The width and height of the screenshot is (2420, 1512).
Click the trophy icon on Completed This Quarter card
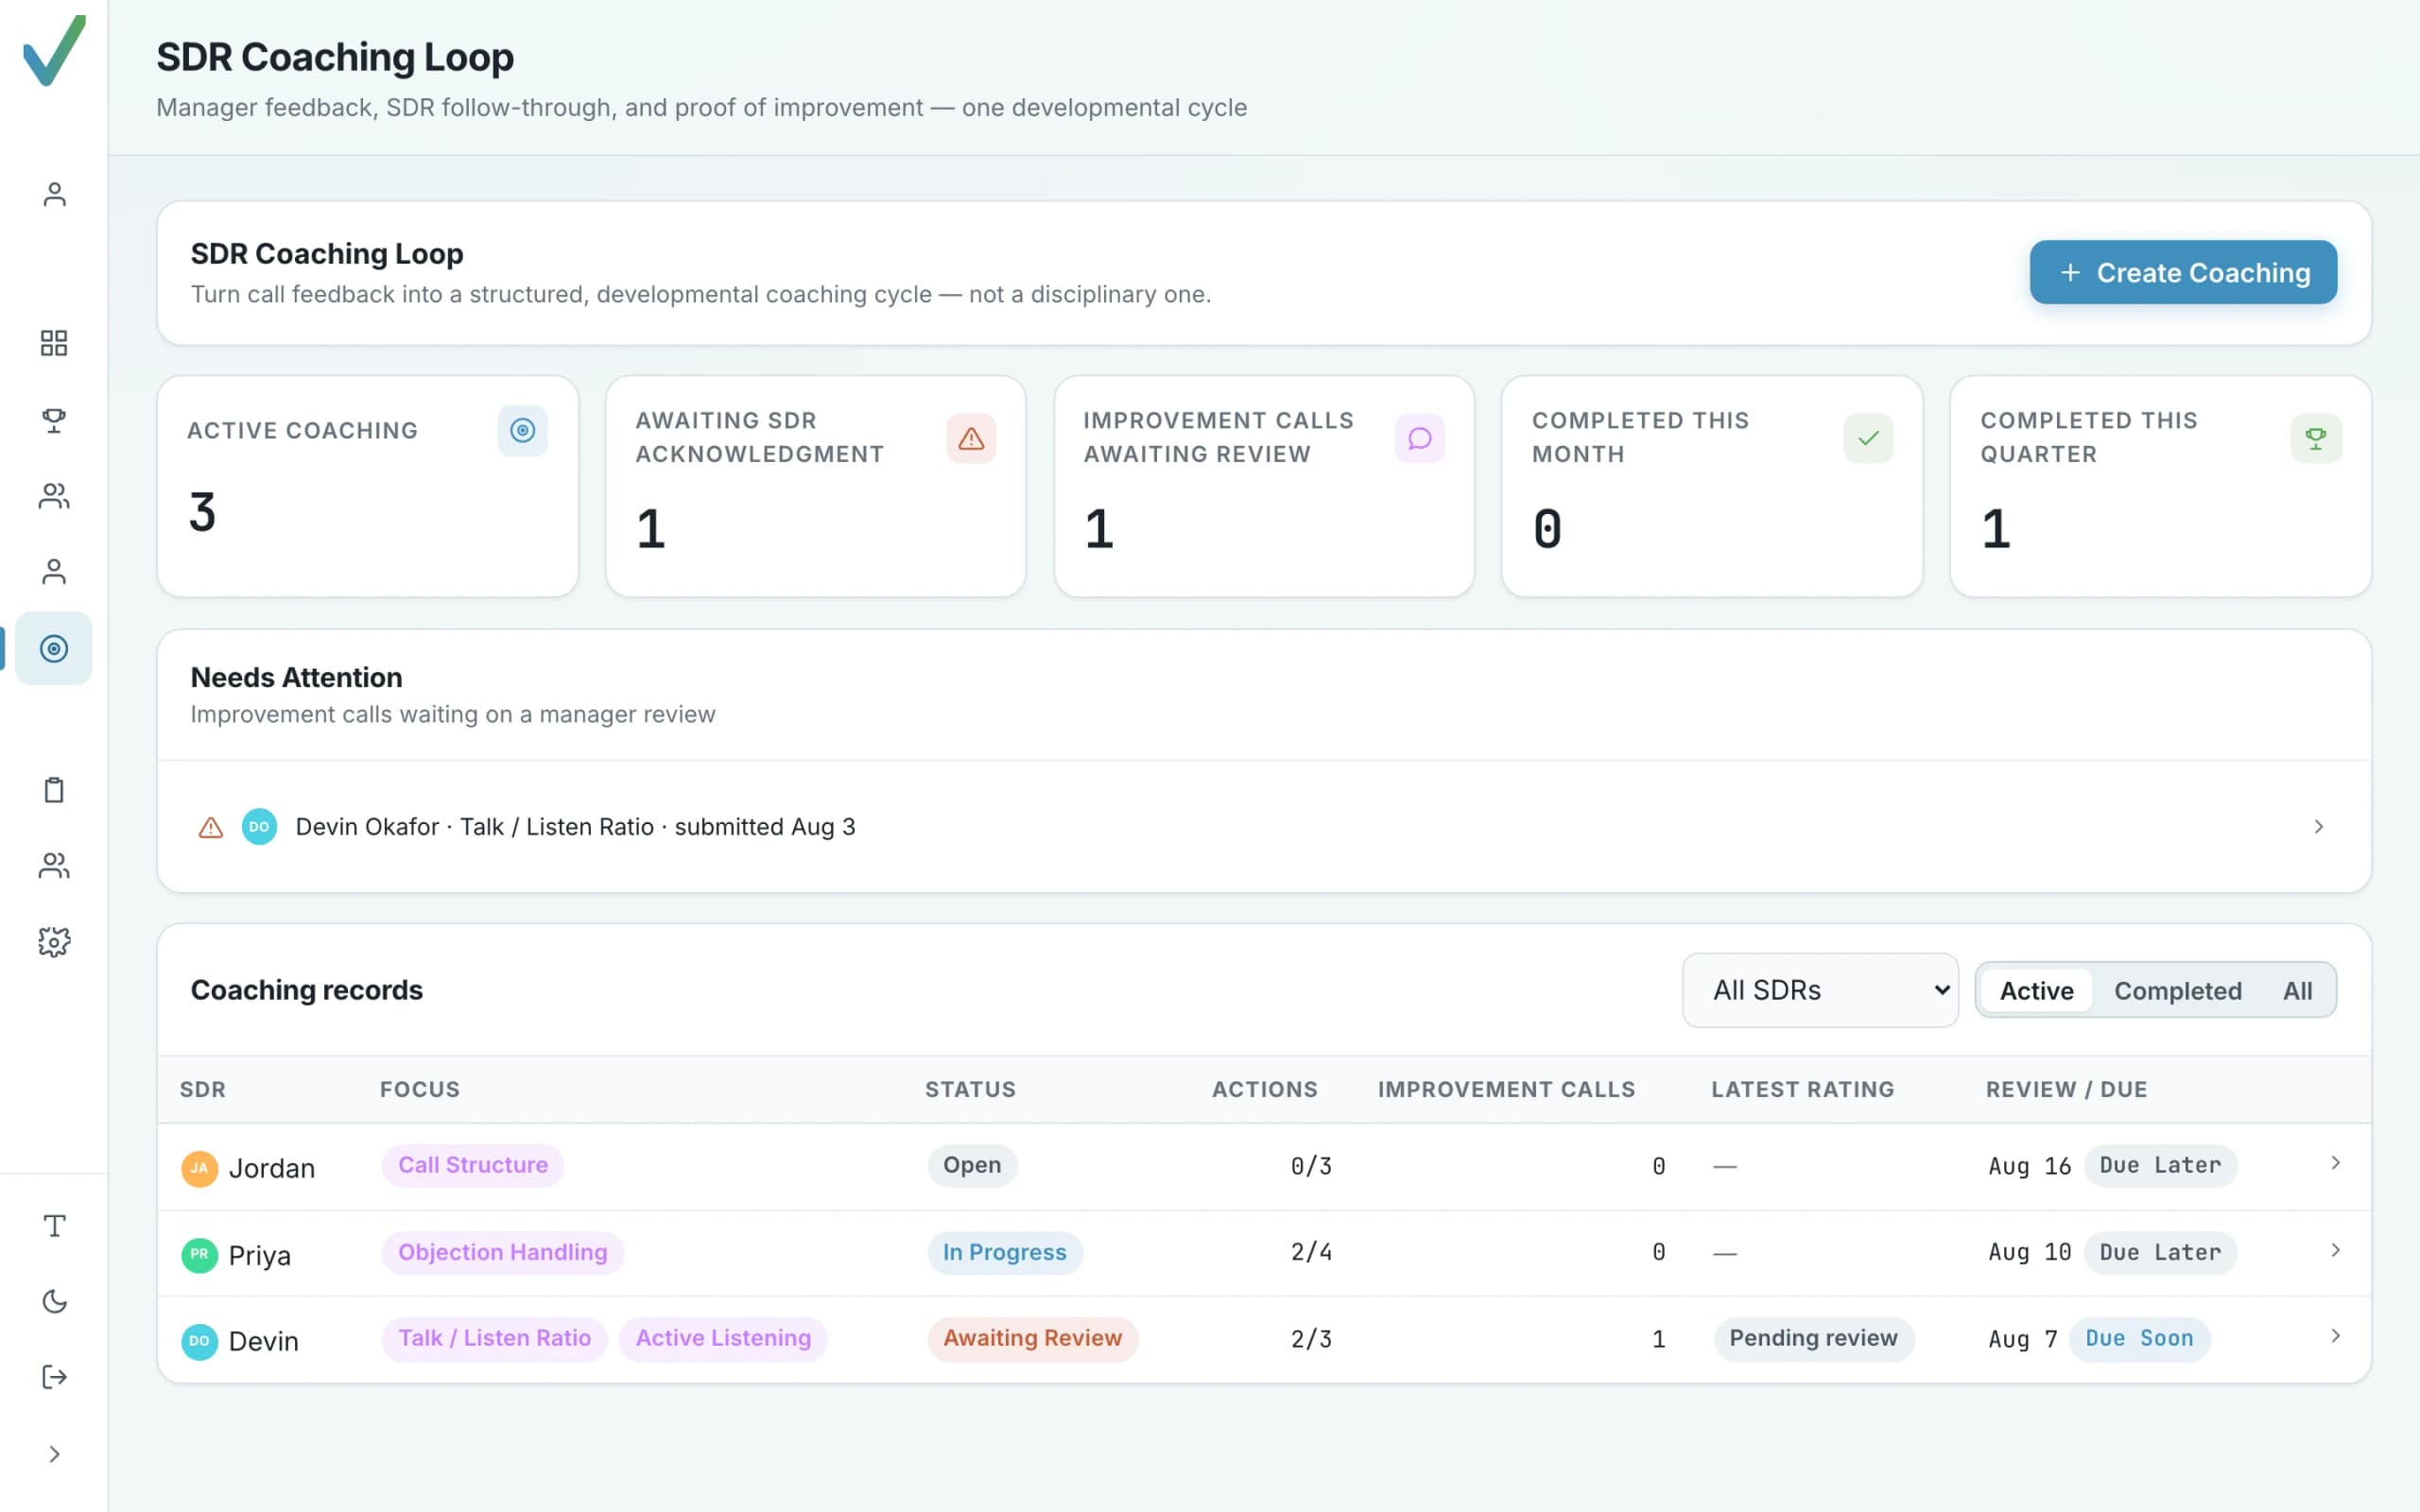tap(2316, 438)
